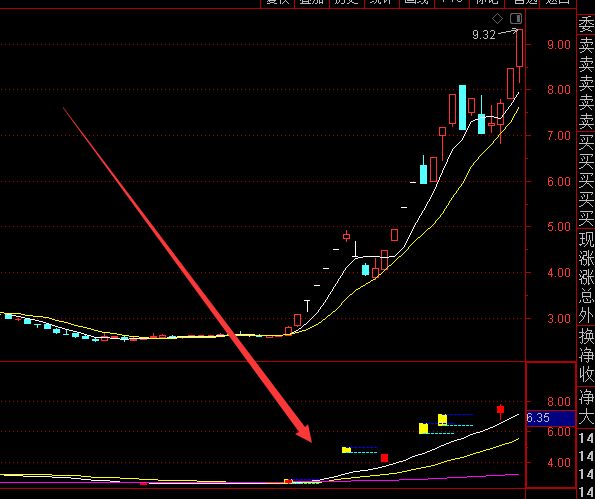Viewport: 595px width, 499px height.
Task: Click the 换 turnover row label
Action: click(586, 336)
